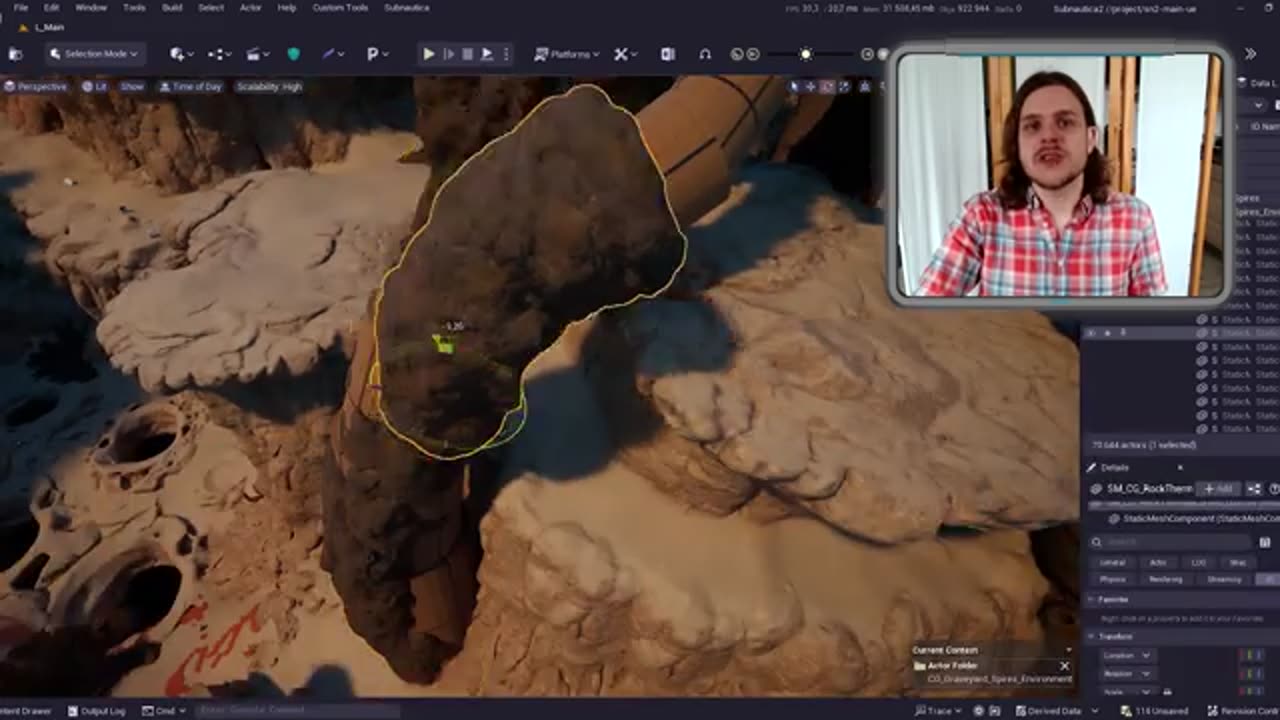
Task: Open the Window menu
Action: pyautogui.click(x=91, y=8)
